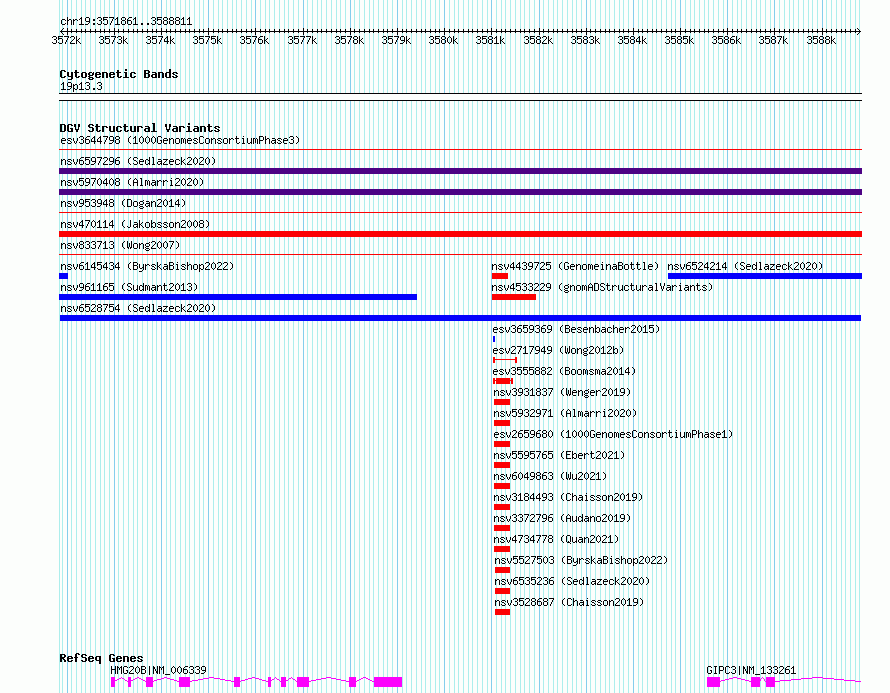The width and height of the screenshot is (890, 693).
Task: Click the RefSeq Genes track title
Action: pos(101,658)
